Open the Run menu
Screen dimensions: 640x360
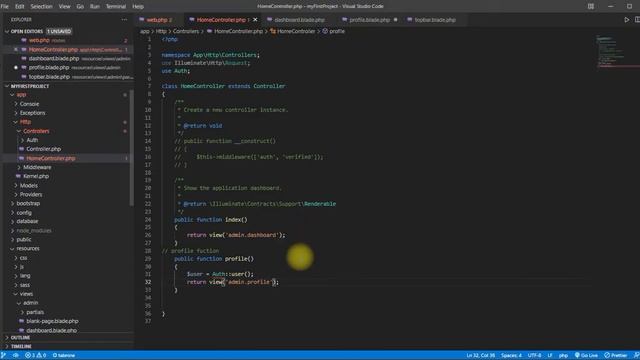point(95,6)
